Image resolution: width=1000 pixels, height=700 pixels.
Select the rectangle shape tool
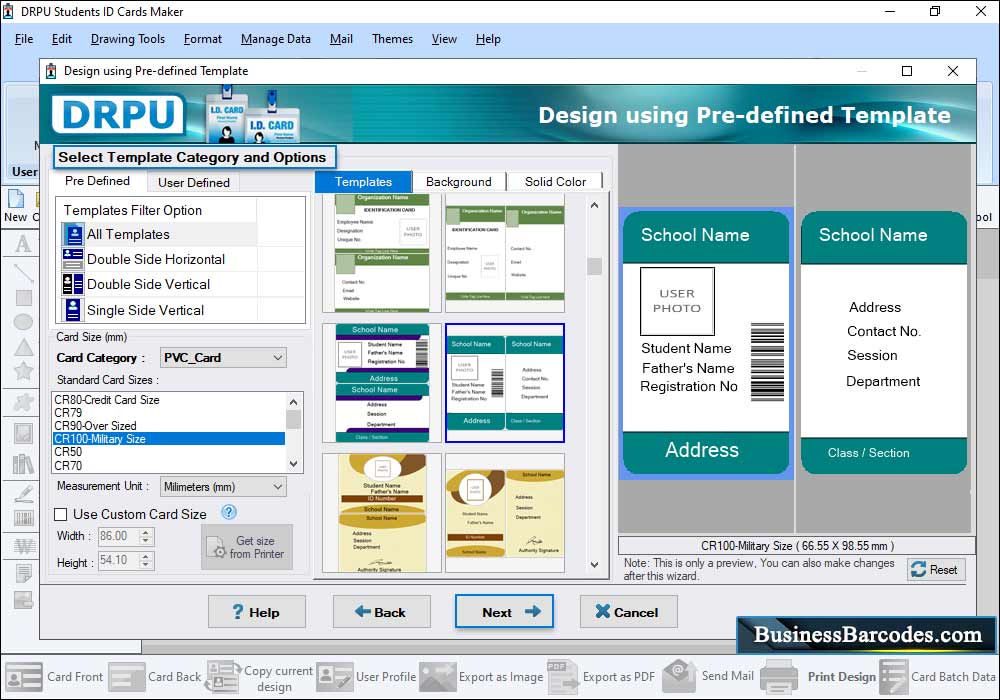pos(24,298)
